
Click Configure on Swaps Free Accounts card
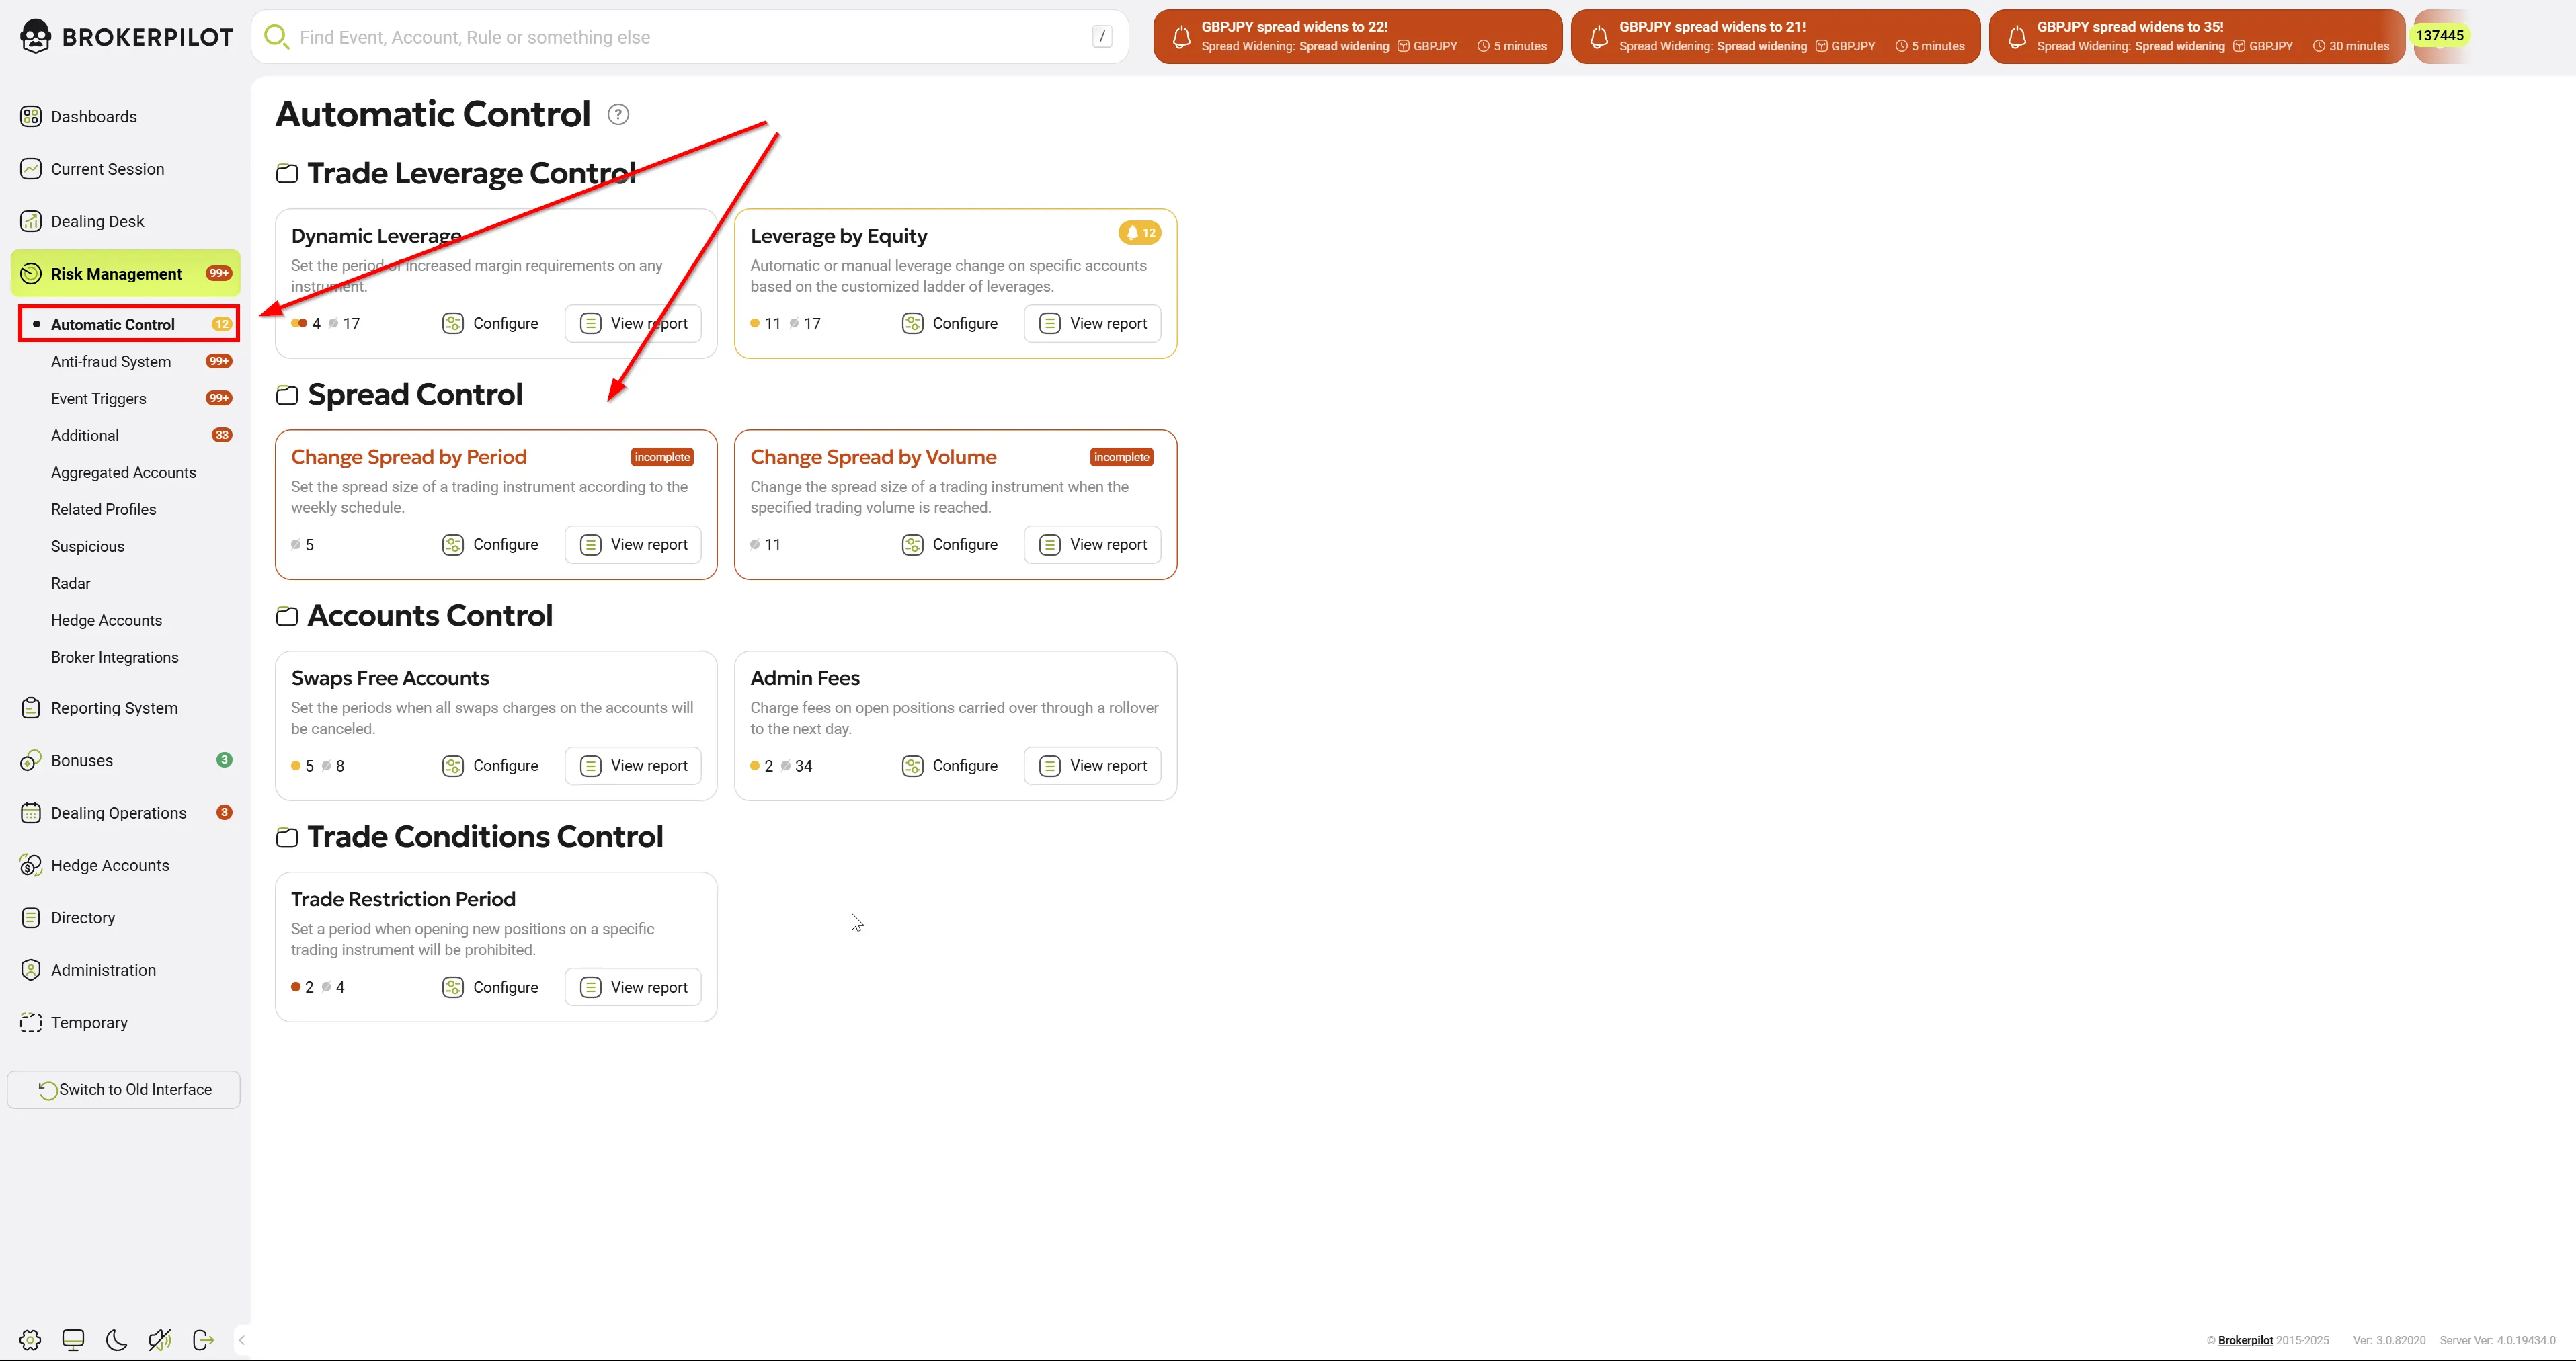pyautogui.click(x=490, y=765)
